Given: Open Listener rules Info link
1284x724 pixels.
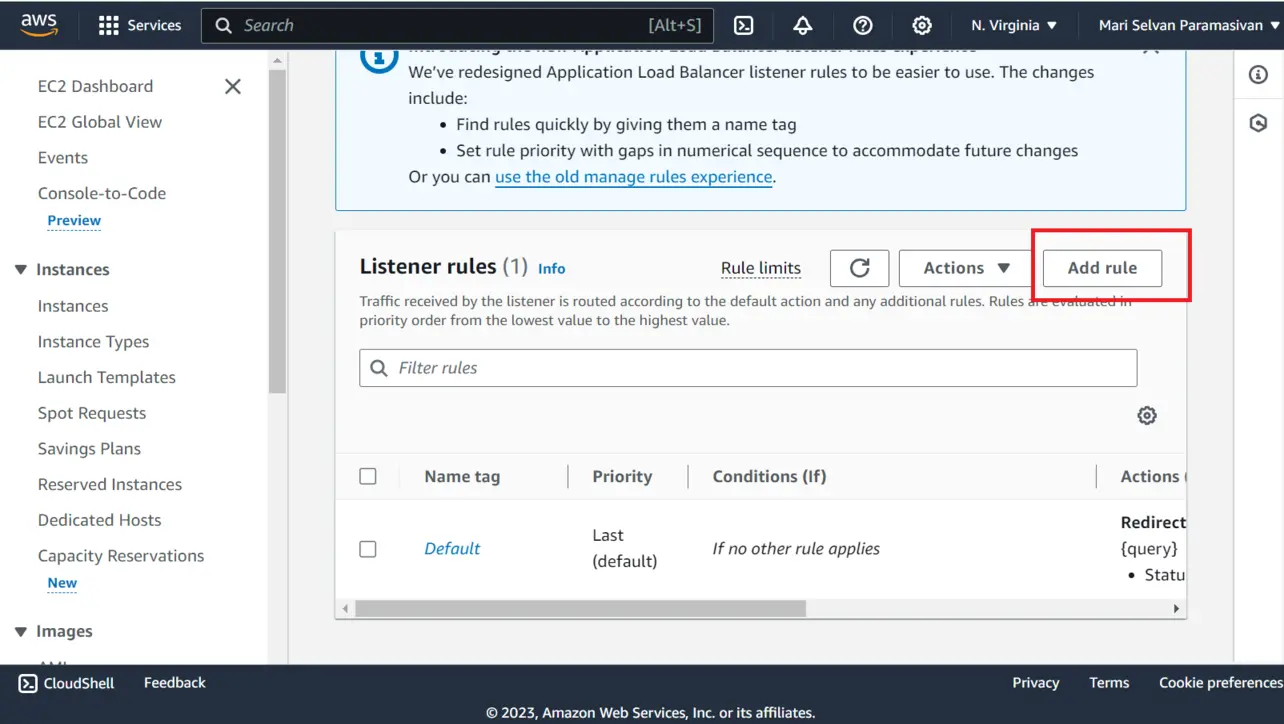Looking at the screenshot, I should (552, 269).
